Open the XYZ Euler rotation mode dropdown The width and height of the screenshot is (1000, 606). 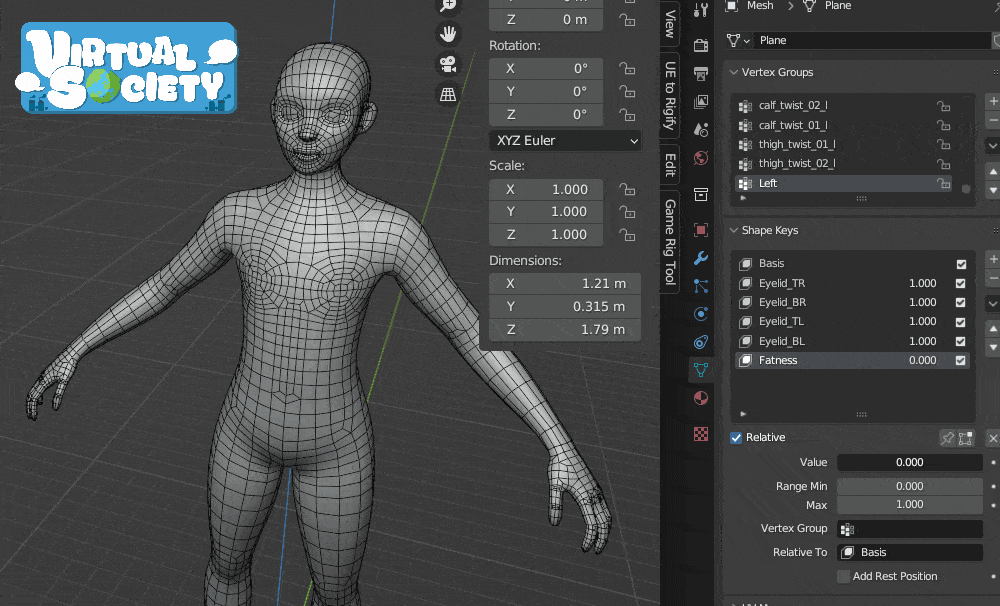tap(564, 141)
